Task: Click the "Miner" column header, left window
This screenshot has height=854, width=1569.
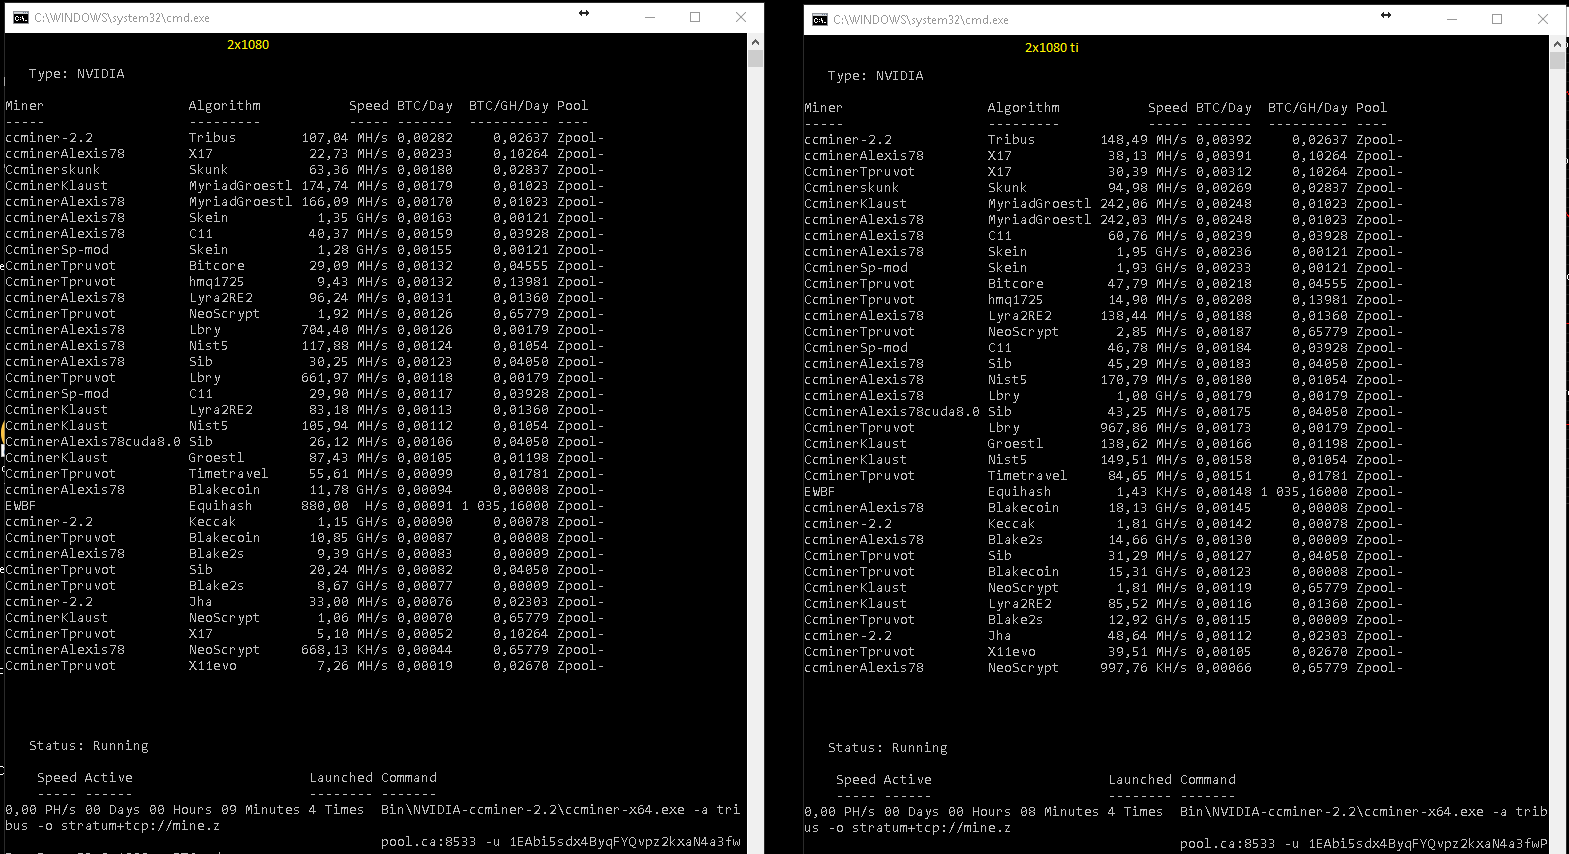Action: (x=25, y=106)
